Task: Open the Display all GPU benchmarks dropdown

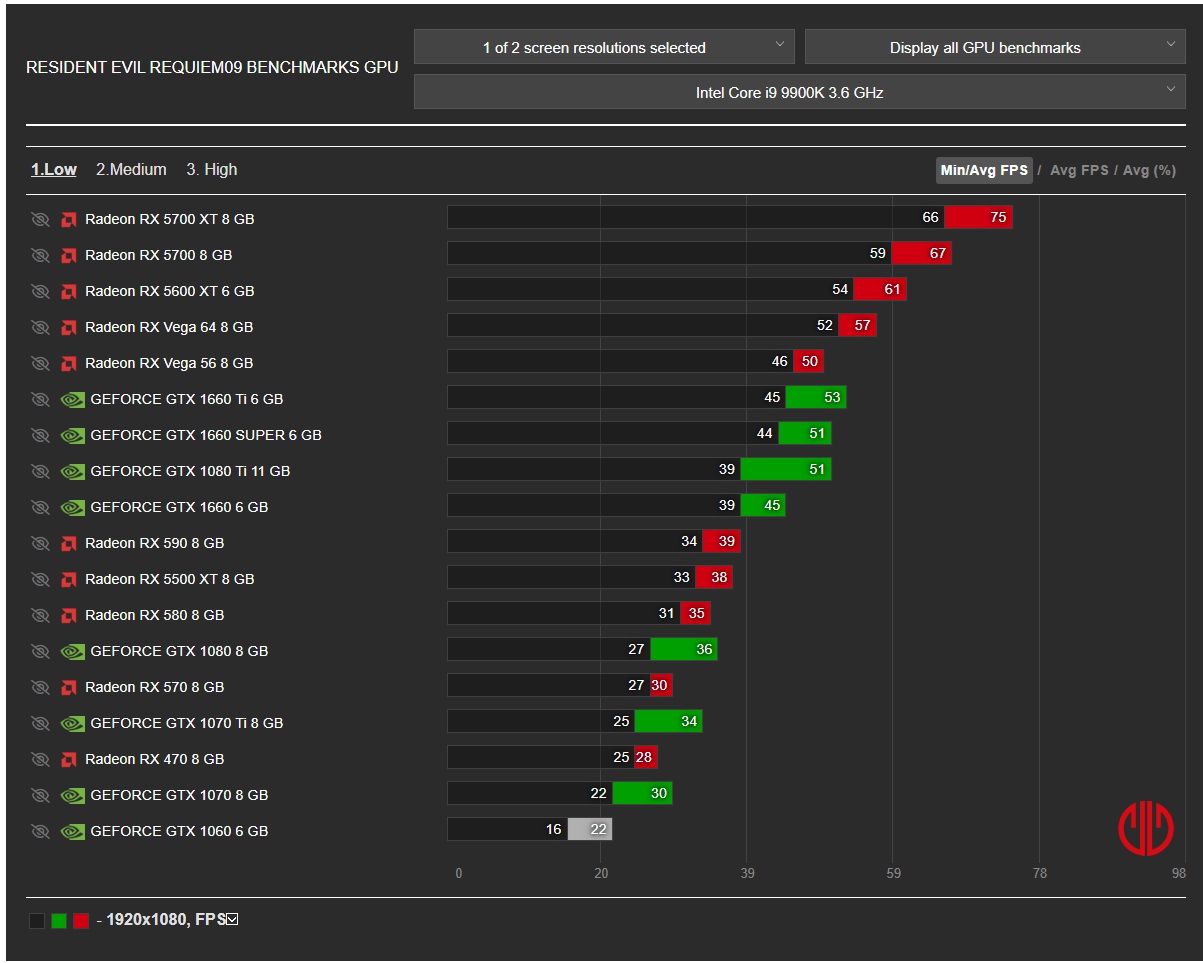Action: tap(995, 47)
